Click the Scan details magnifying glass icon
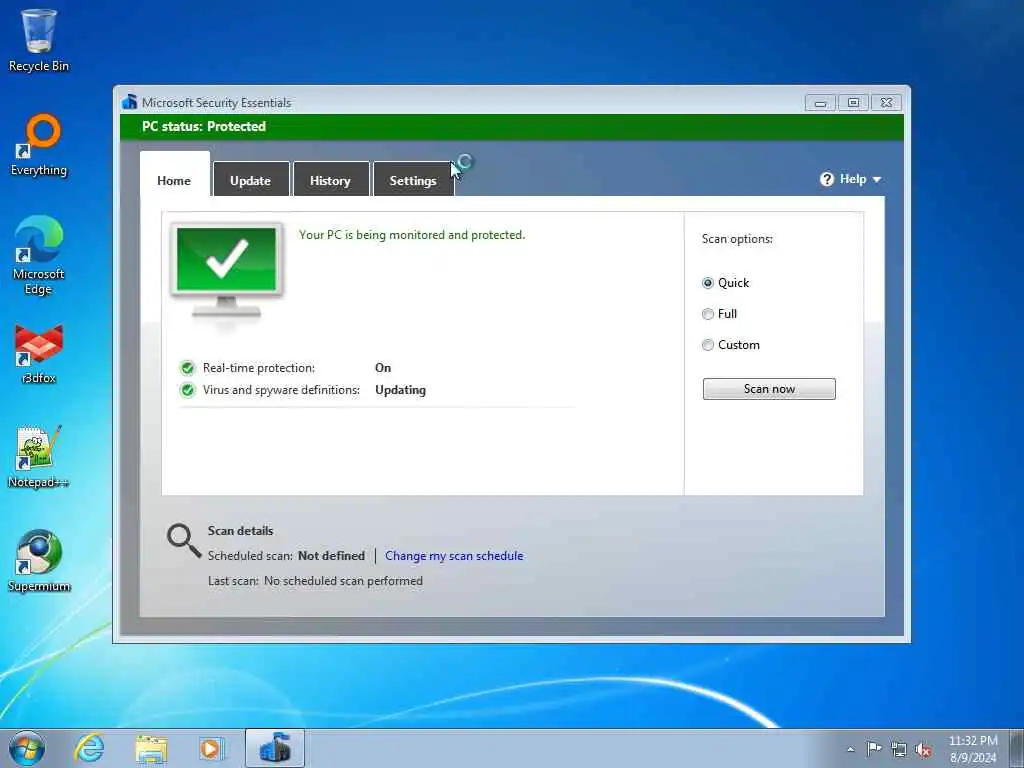1024x768 pixels. pos(184,541)
